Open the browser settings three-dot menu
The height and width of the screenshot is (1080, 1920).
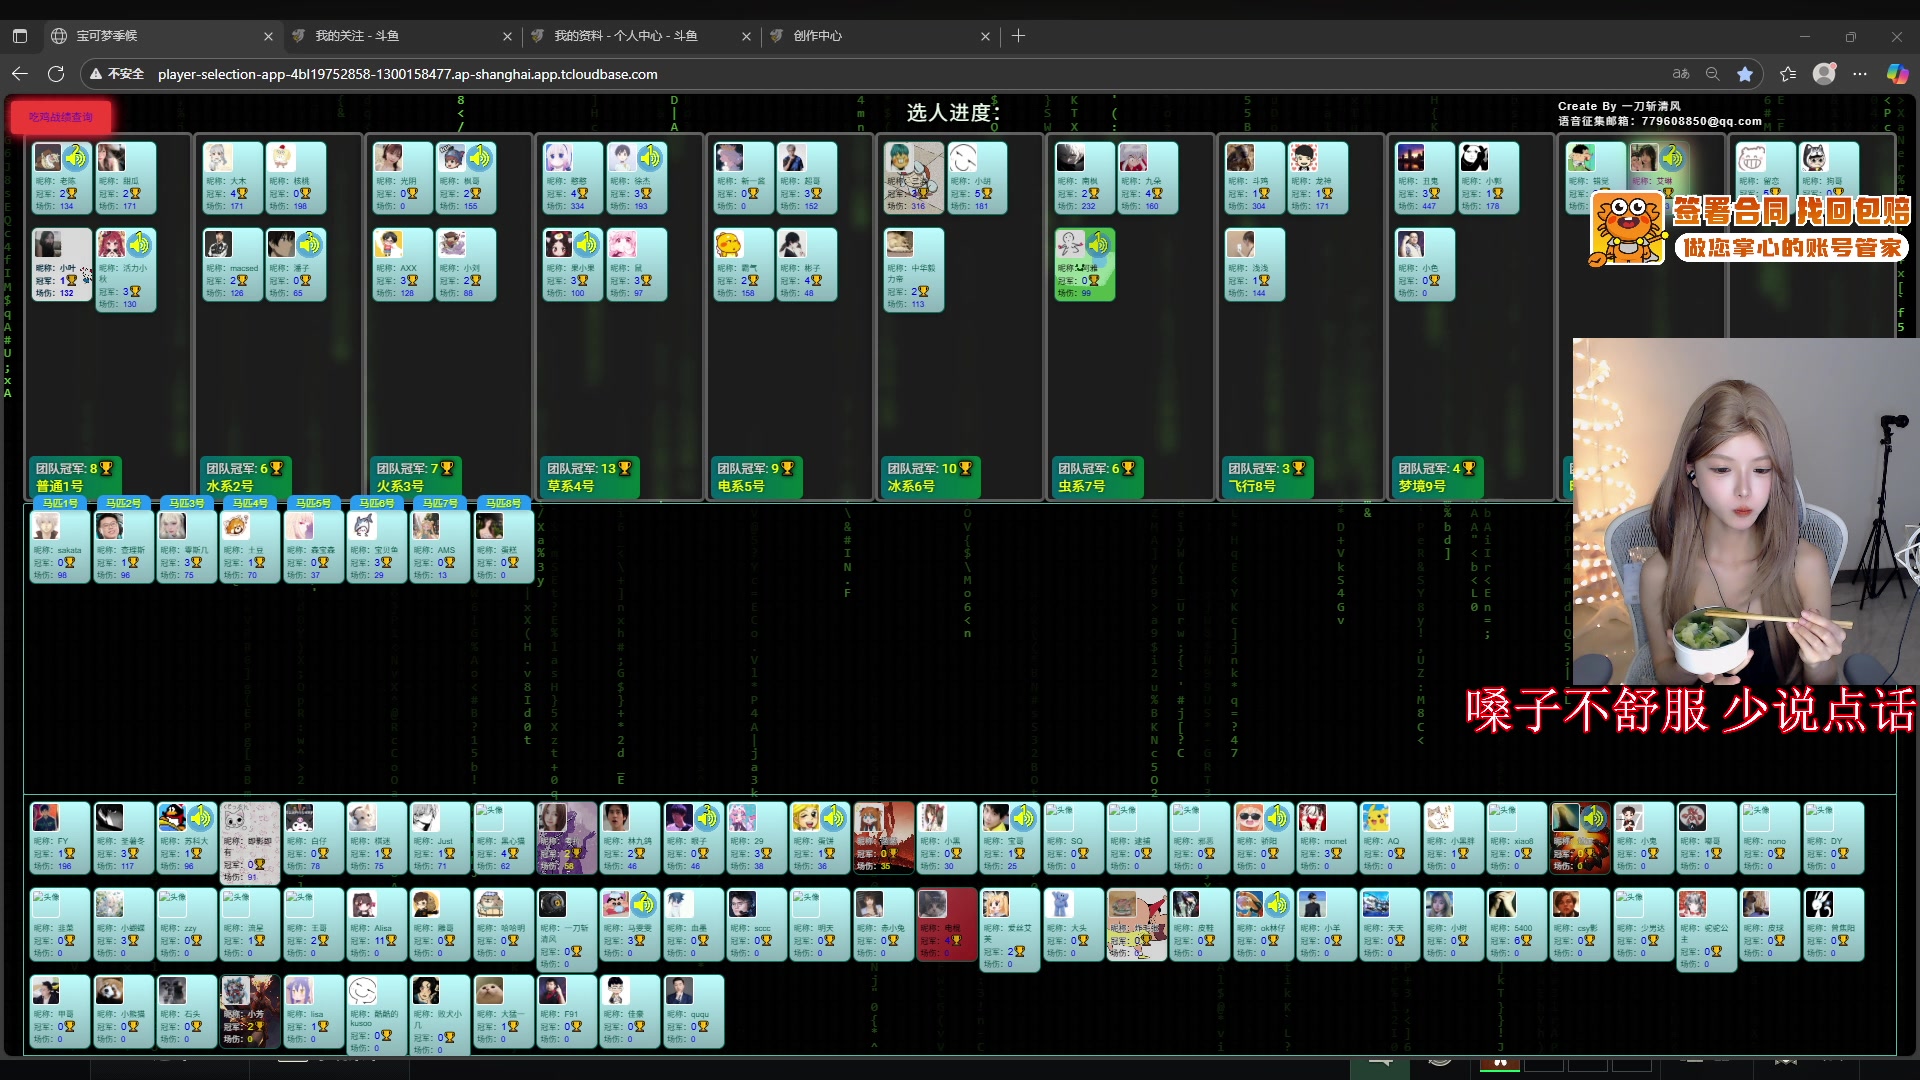(x=1860, y=74)
